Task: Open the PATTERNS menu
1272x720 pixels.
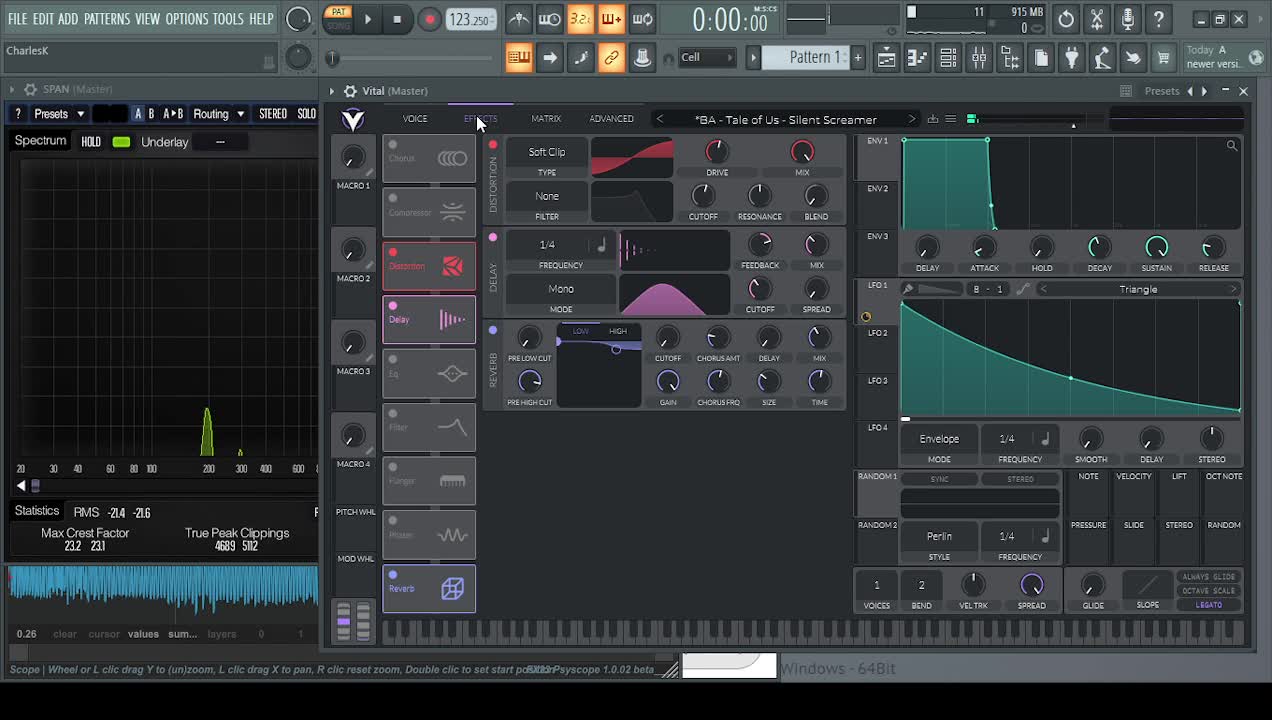Action: pyautogui.click(x=107, y=19)
